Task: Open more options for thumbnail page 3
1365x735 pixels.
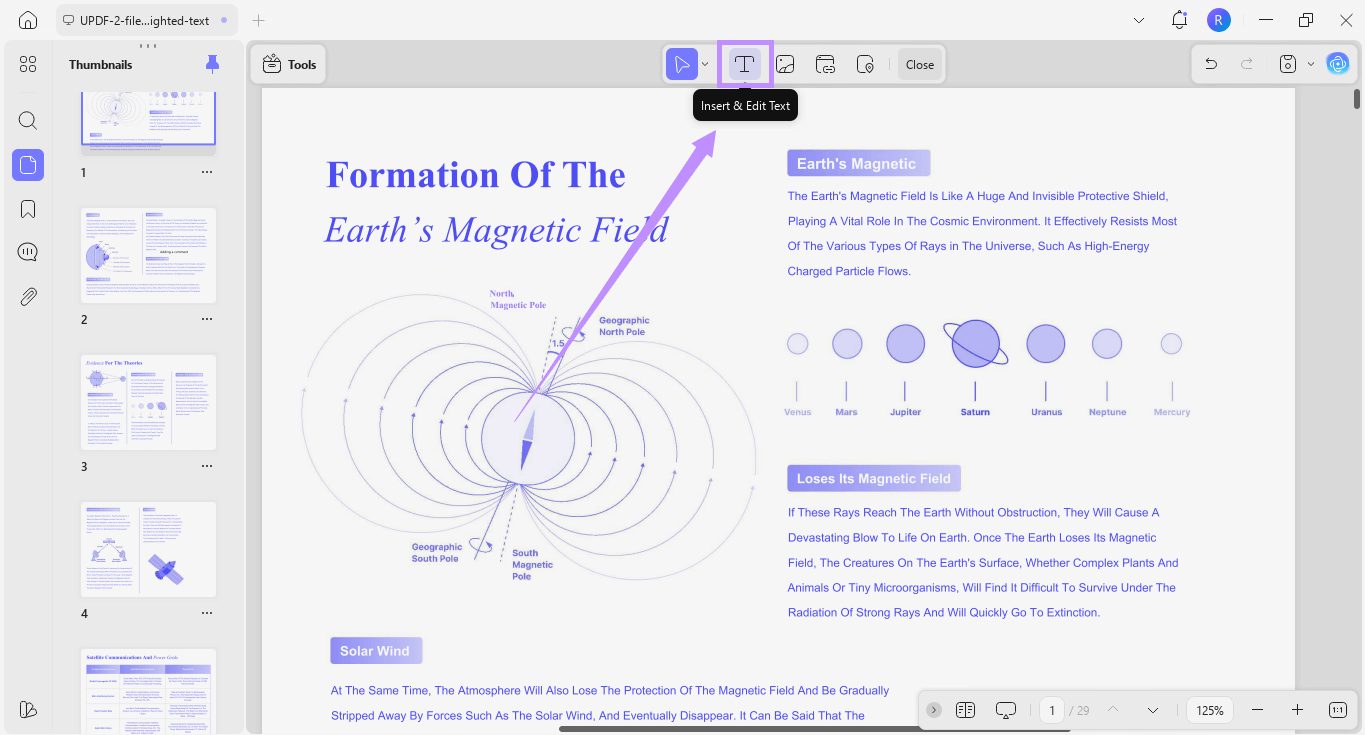Action: coord(207,466)
